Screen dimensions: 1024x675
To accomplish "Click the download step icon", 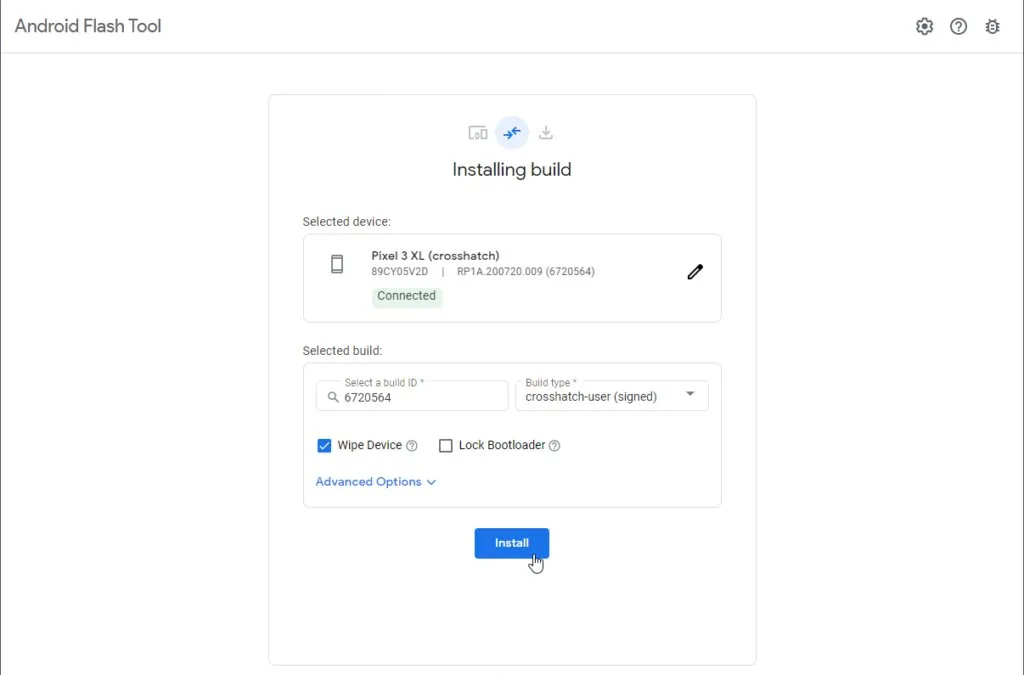I will [546, 131].
